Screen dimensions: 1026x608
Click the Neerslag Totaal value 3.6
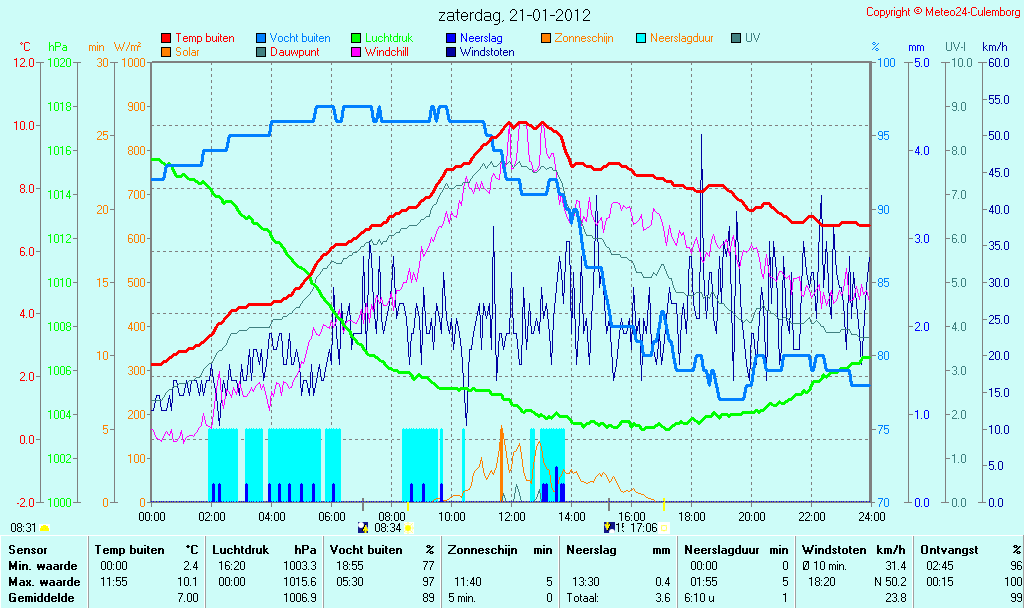[x=663, y=598]
